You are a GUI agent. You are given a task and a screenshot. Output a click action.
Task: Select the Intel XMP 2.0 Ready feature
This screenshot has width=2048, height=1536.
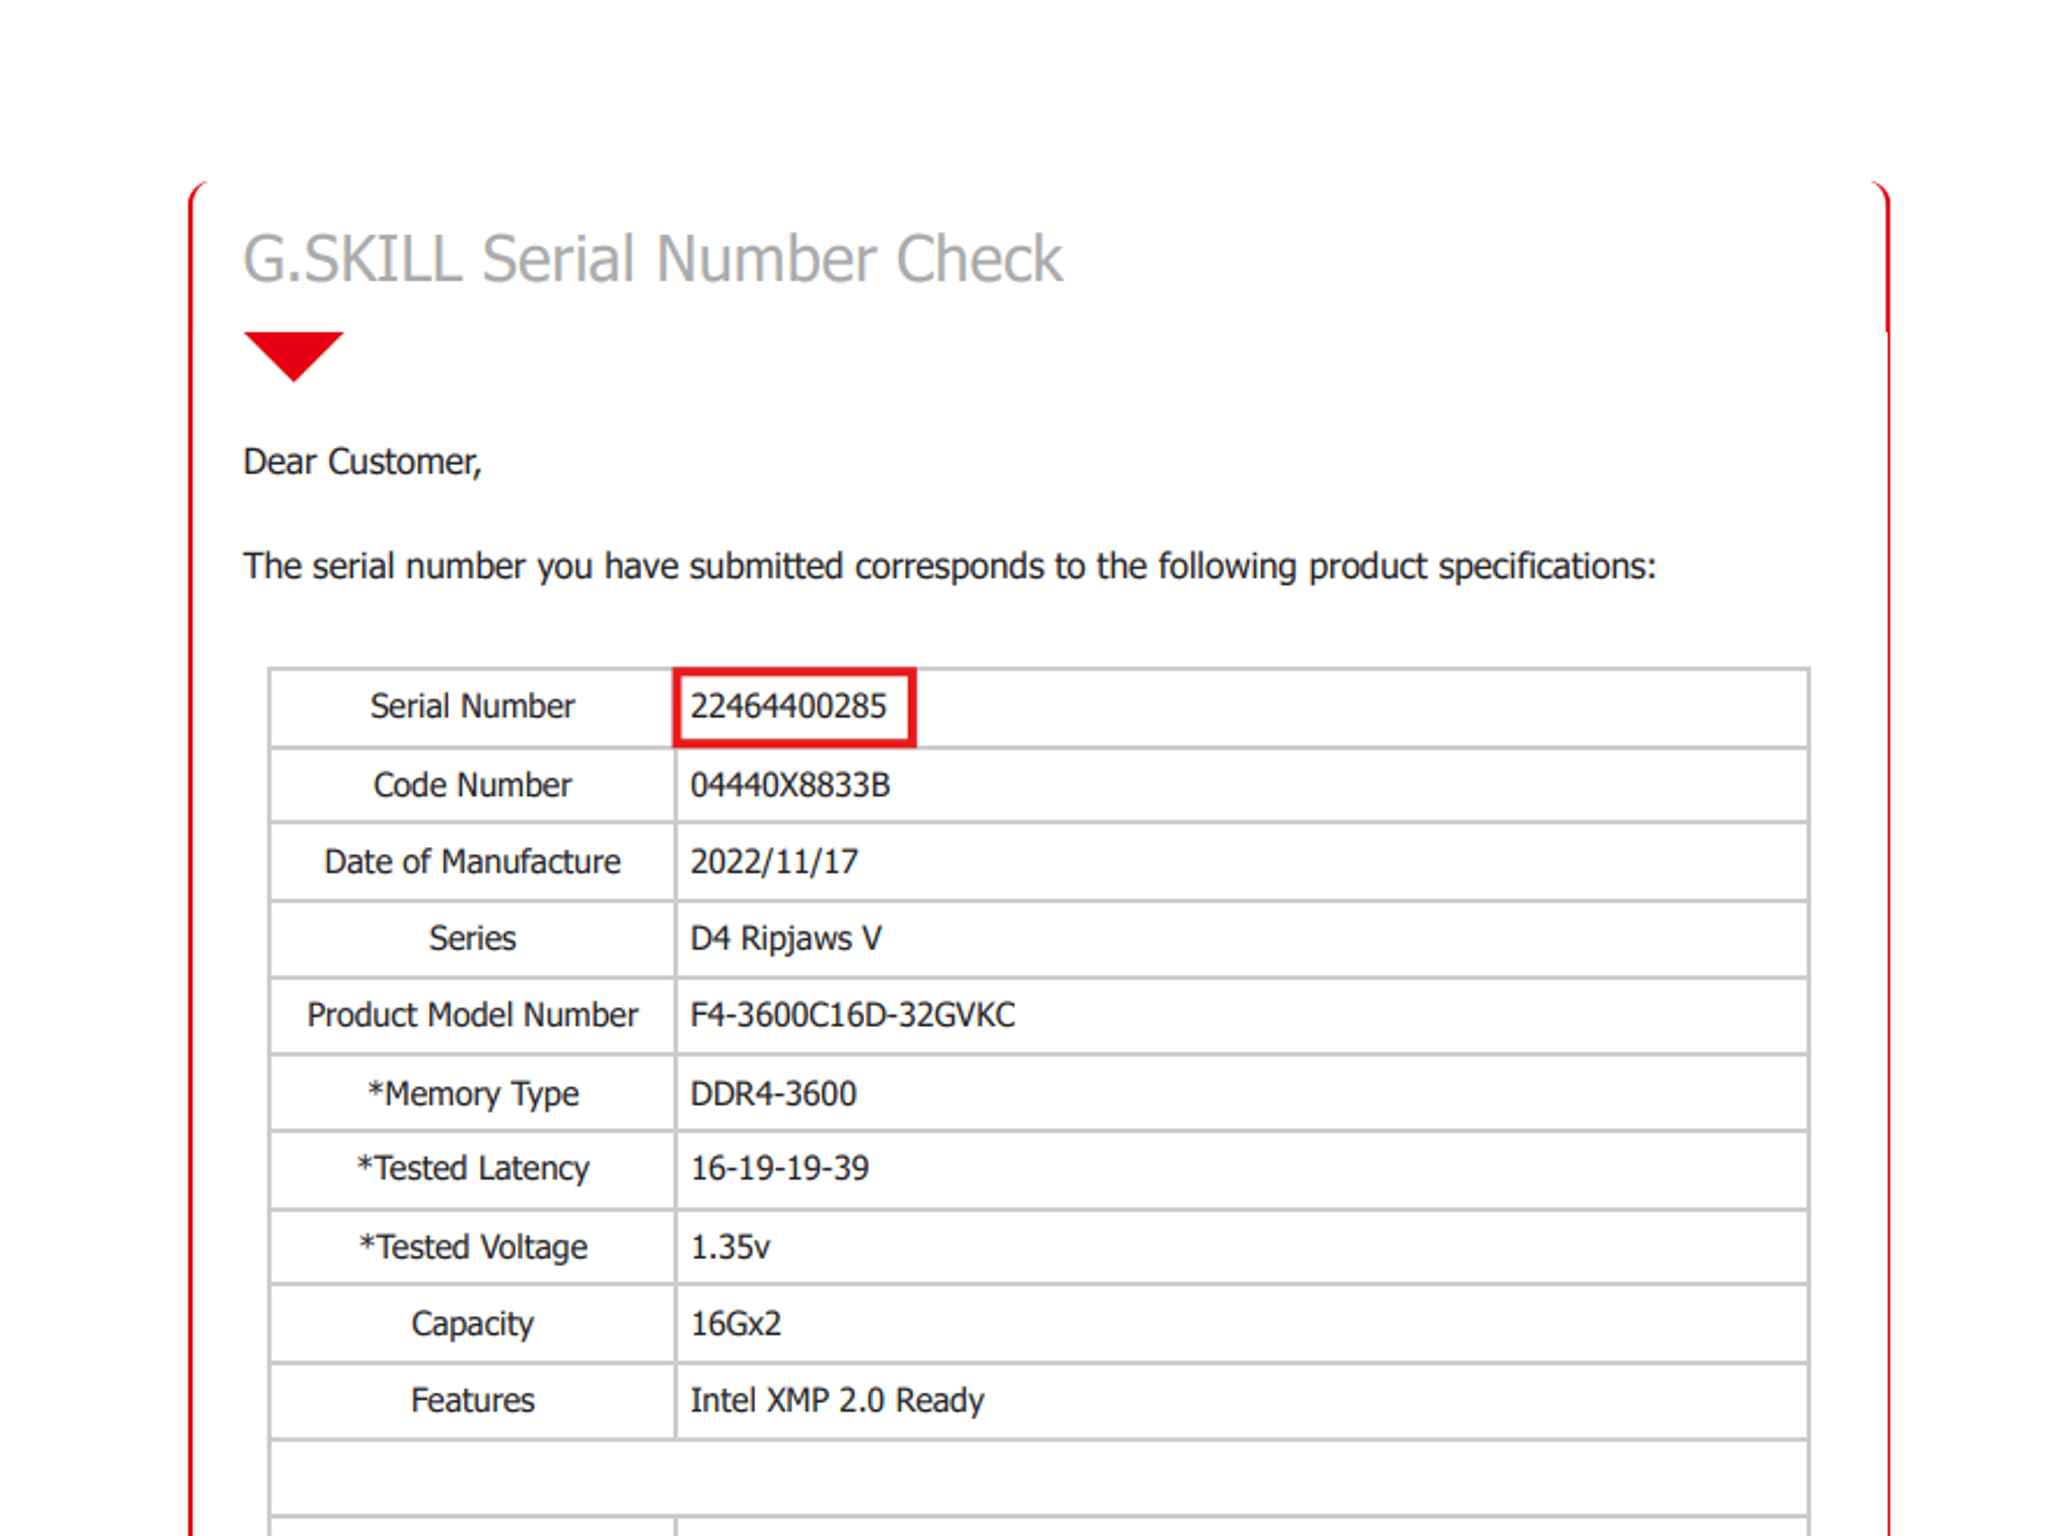(x=837, y=1400)
